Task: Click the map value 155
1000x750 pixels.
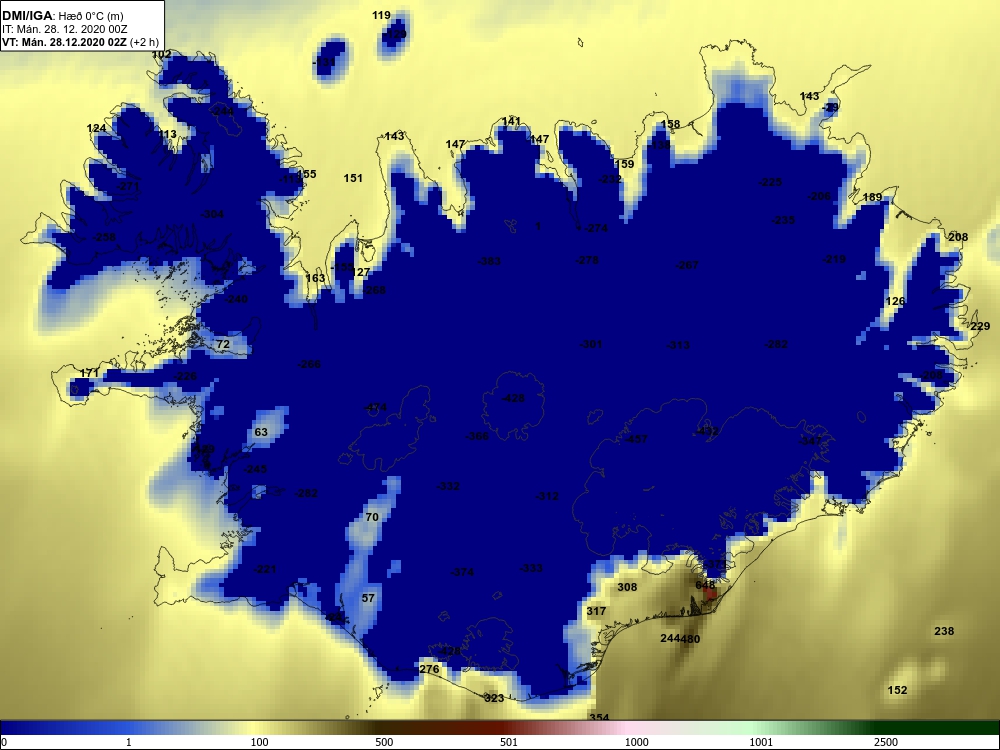Action: click(x=307, y=174)
